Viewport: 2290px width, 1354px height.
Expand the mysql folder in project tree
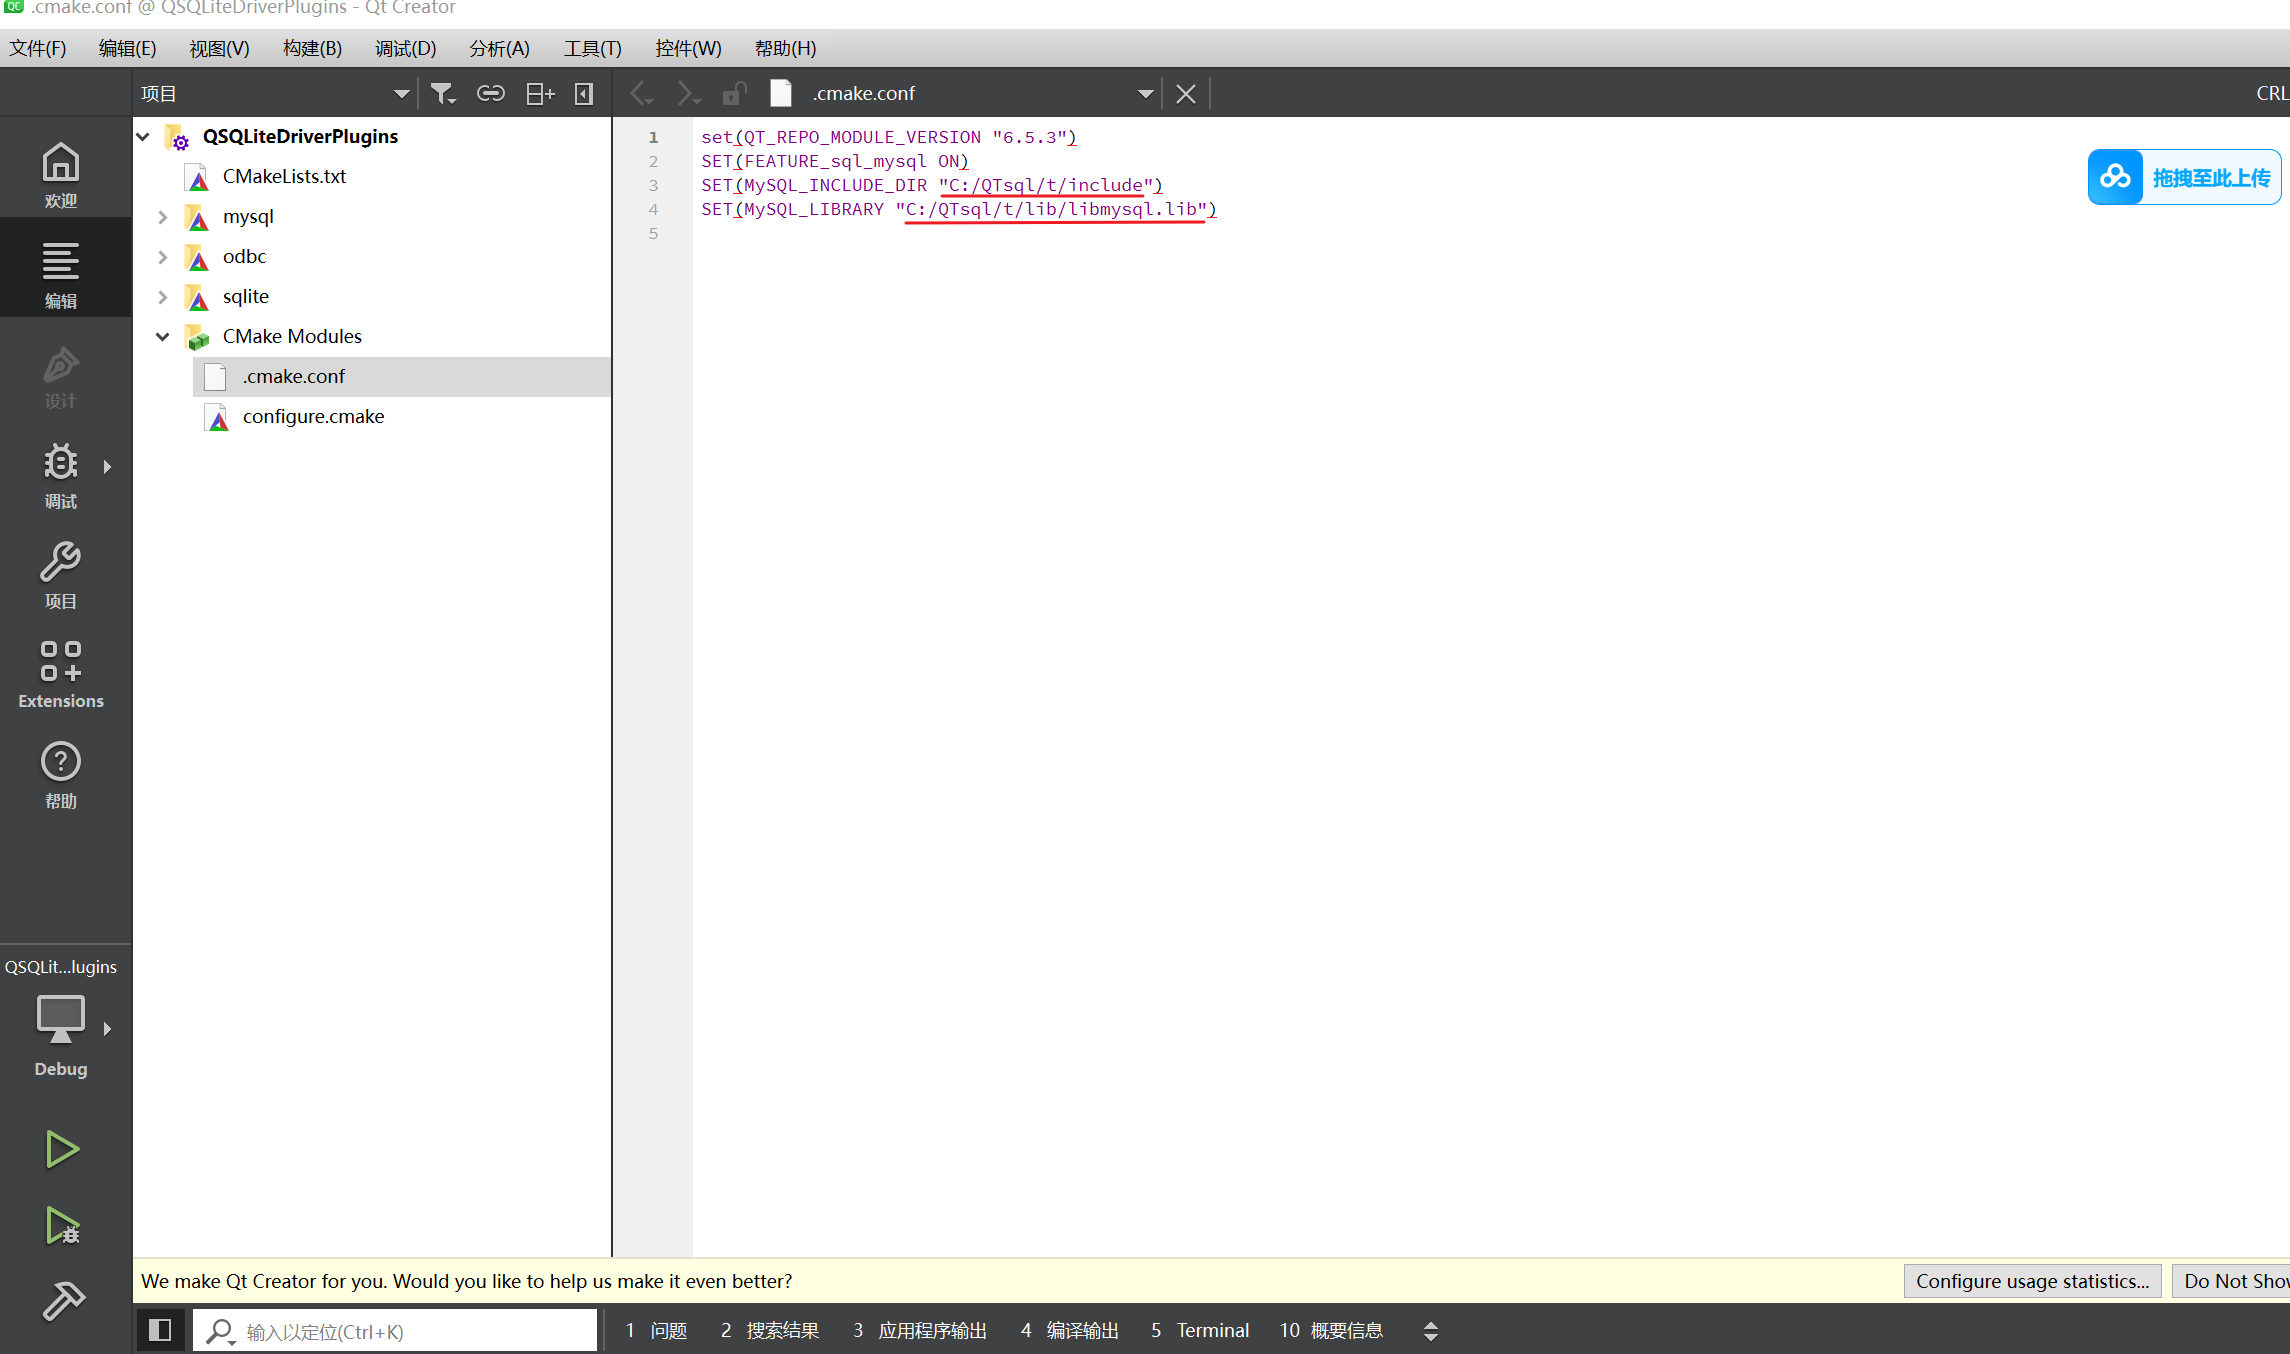point(163,217)
